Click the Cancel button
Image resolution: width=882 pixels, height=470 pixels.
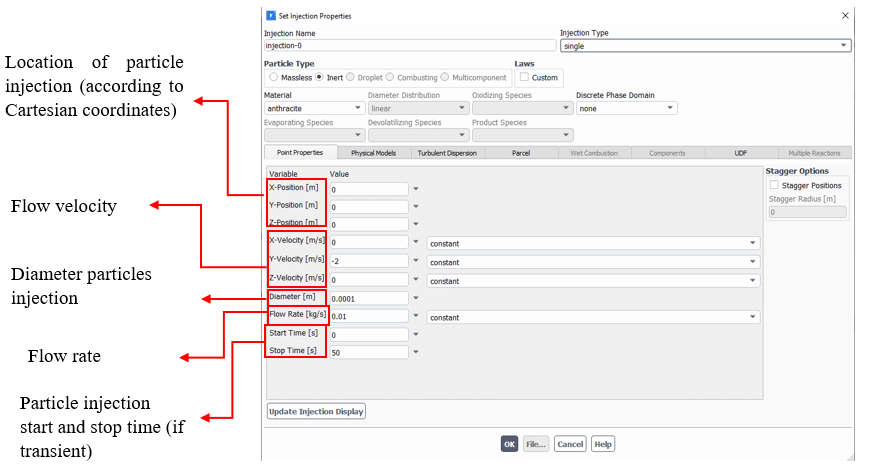[x=570, y=444]
